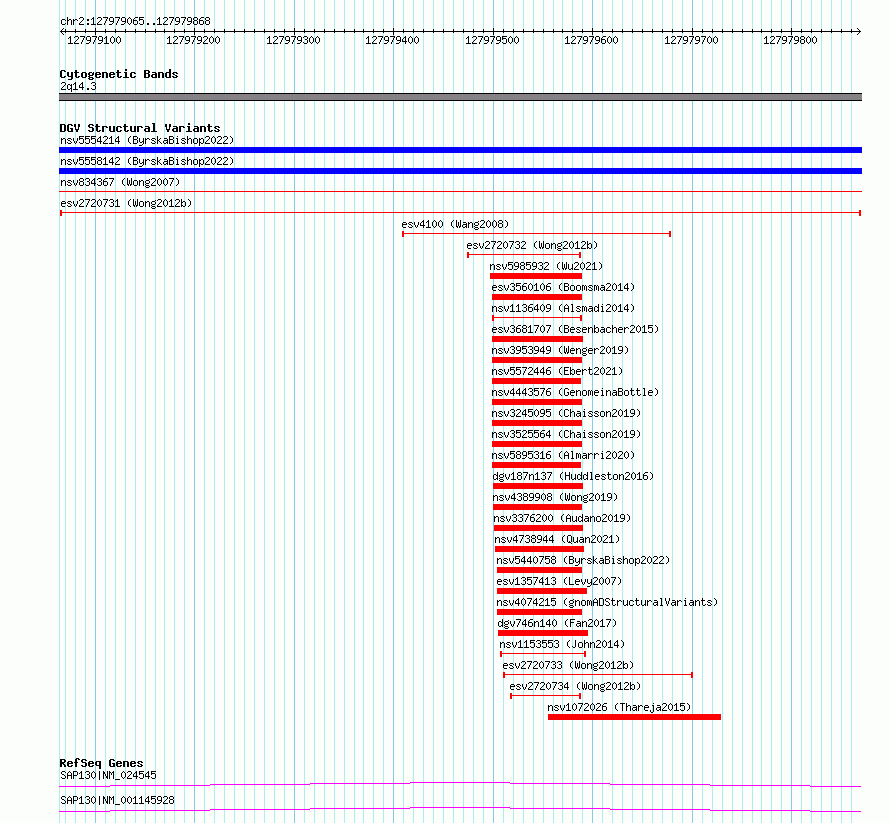Click nsv4443576 (GenomeinaBottle) label
890x823 pixels.
tap(575, 392)
